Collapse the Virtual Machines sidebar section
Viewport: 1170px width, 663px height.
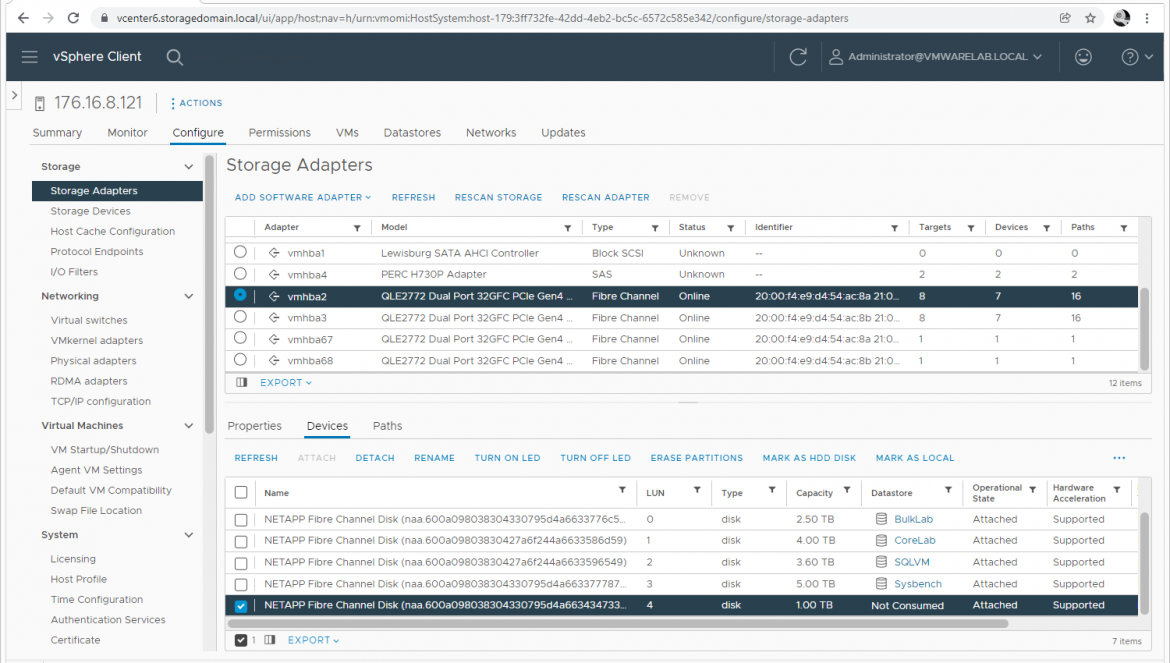tap(188, 426)
